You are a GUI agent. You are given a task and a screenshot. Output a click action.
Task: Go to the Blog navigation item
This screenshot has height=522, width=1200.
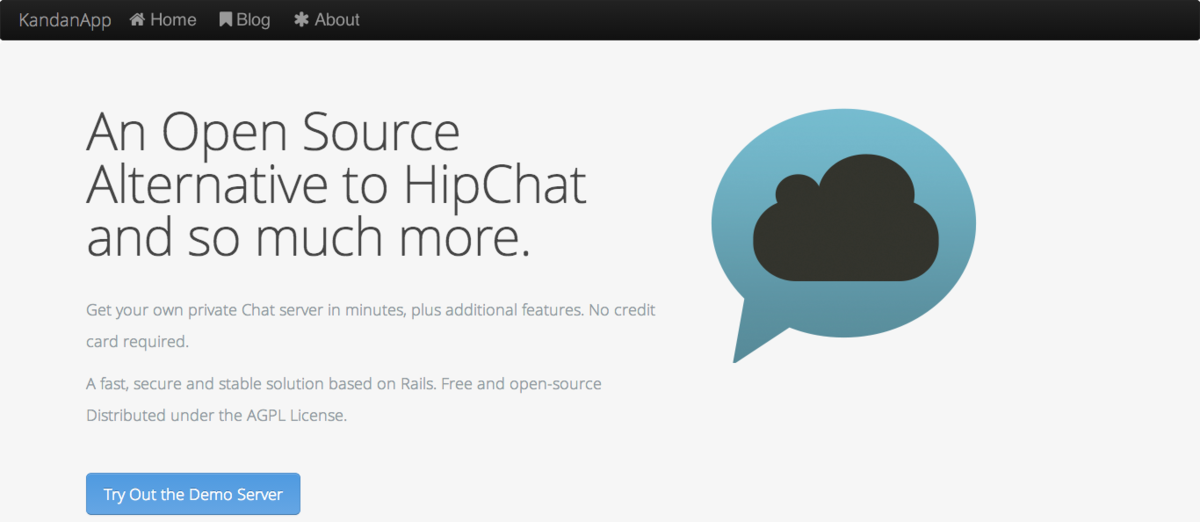[x=253, y=20]
